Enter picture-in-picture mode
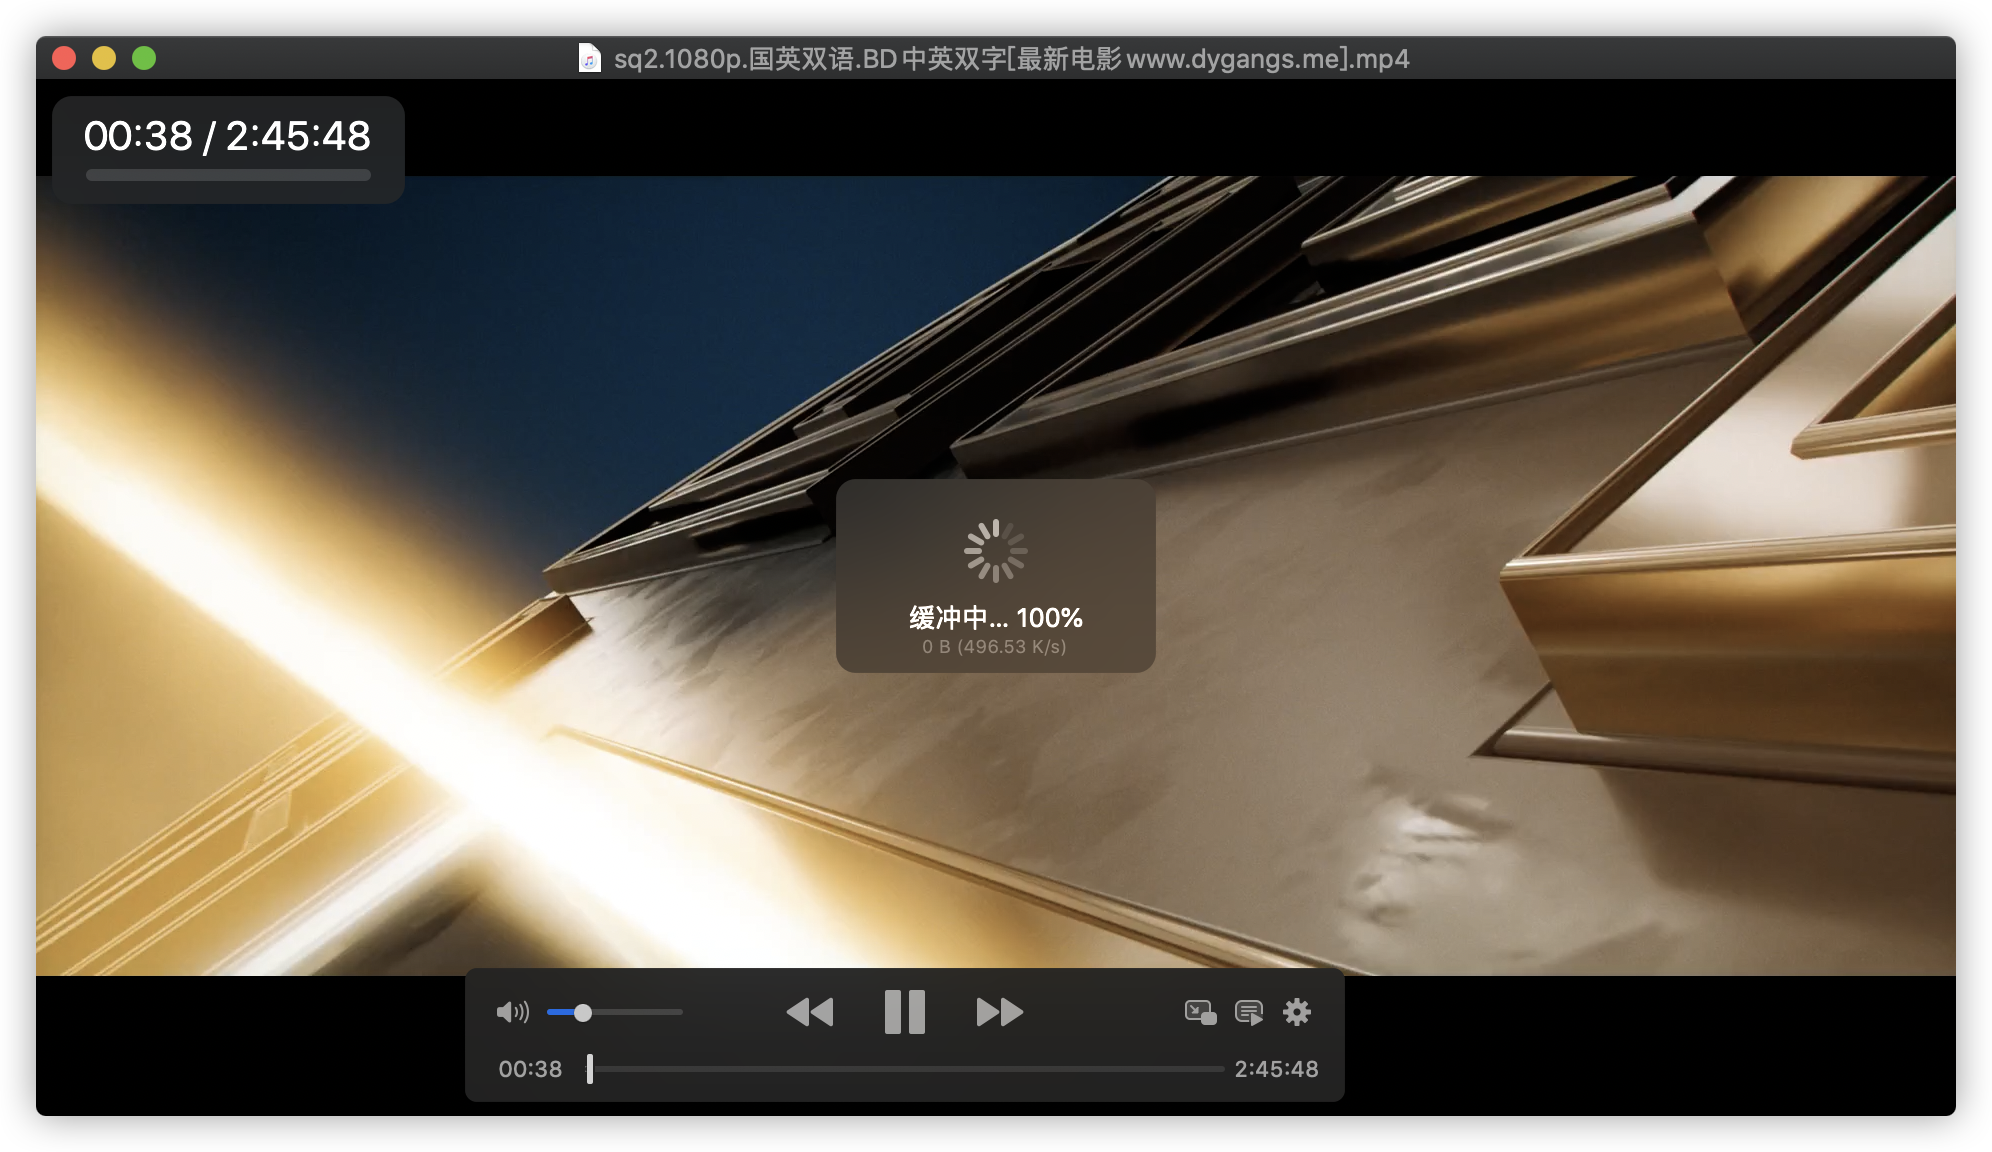Viewport: 1992px width, 1152px height. click(1200, 1012)
